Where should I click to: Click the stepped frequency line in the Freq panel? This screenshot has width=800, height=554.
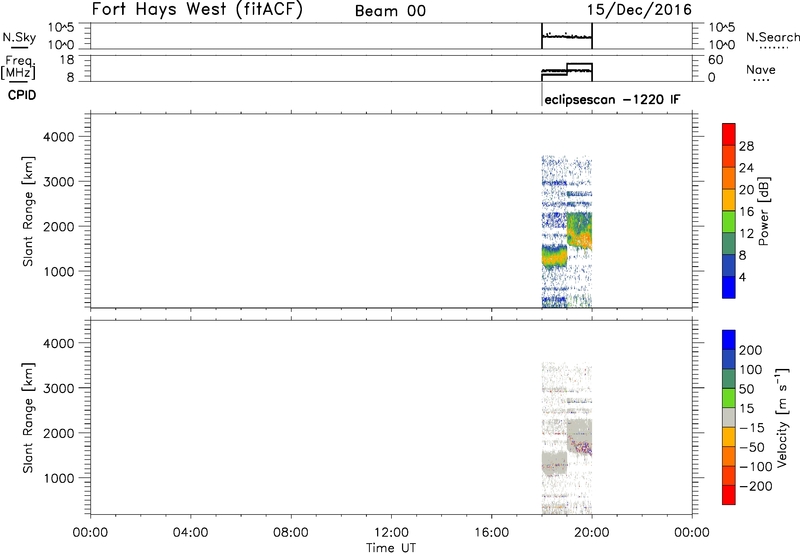coord(567,69)
